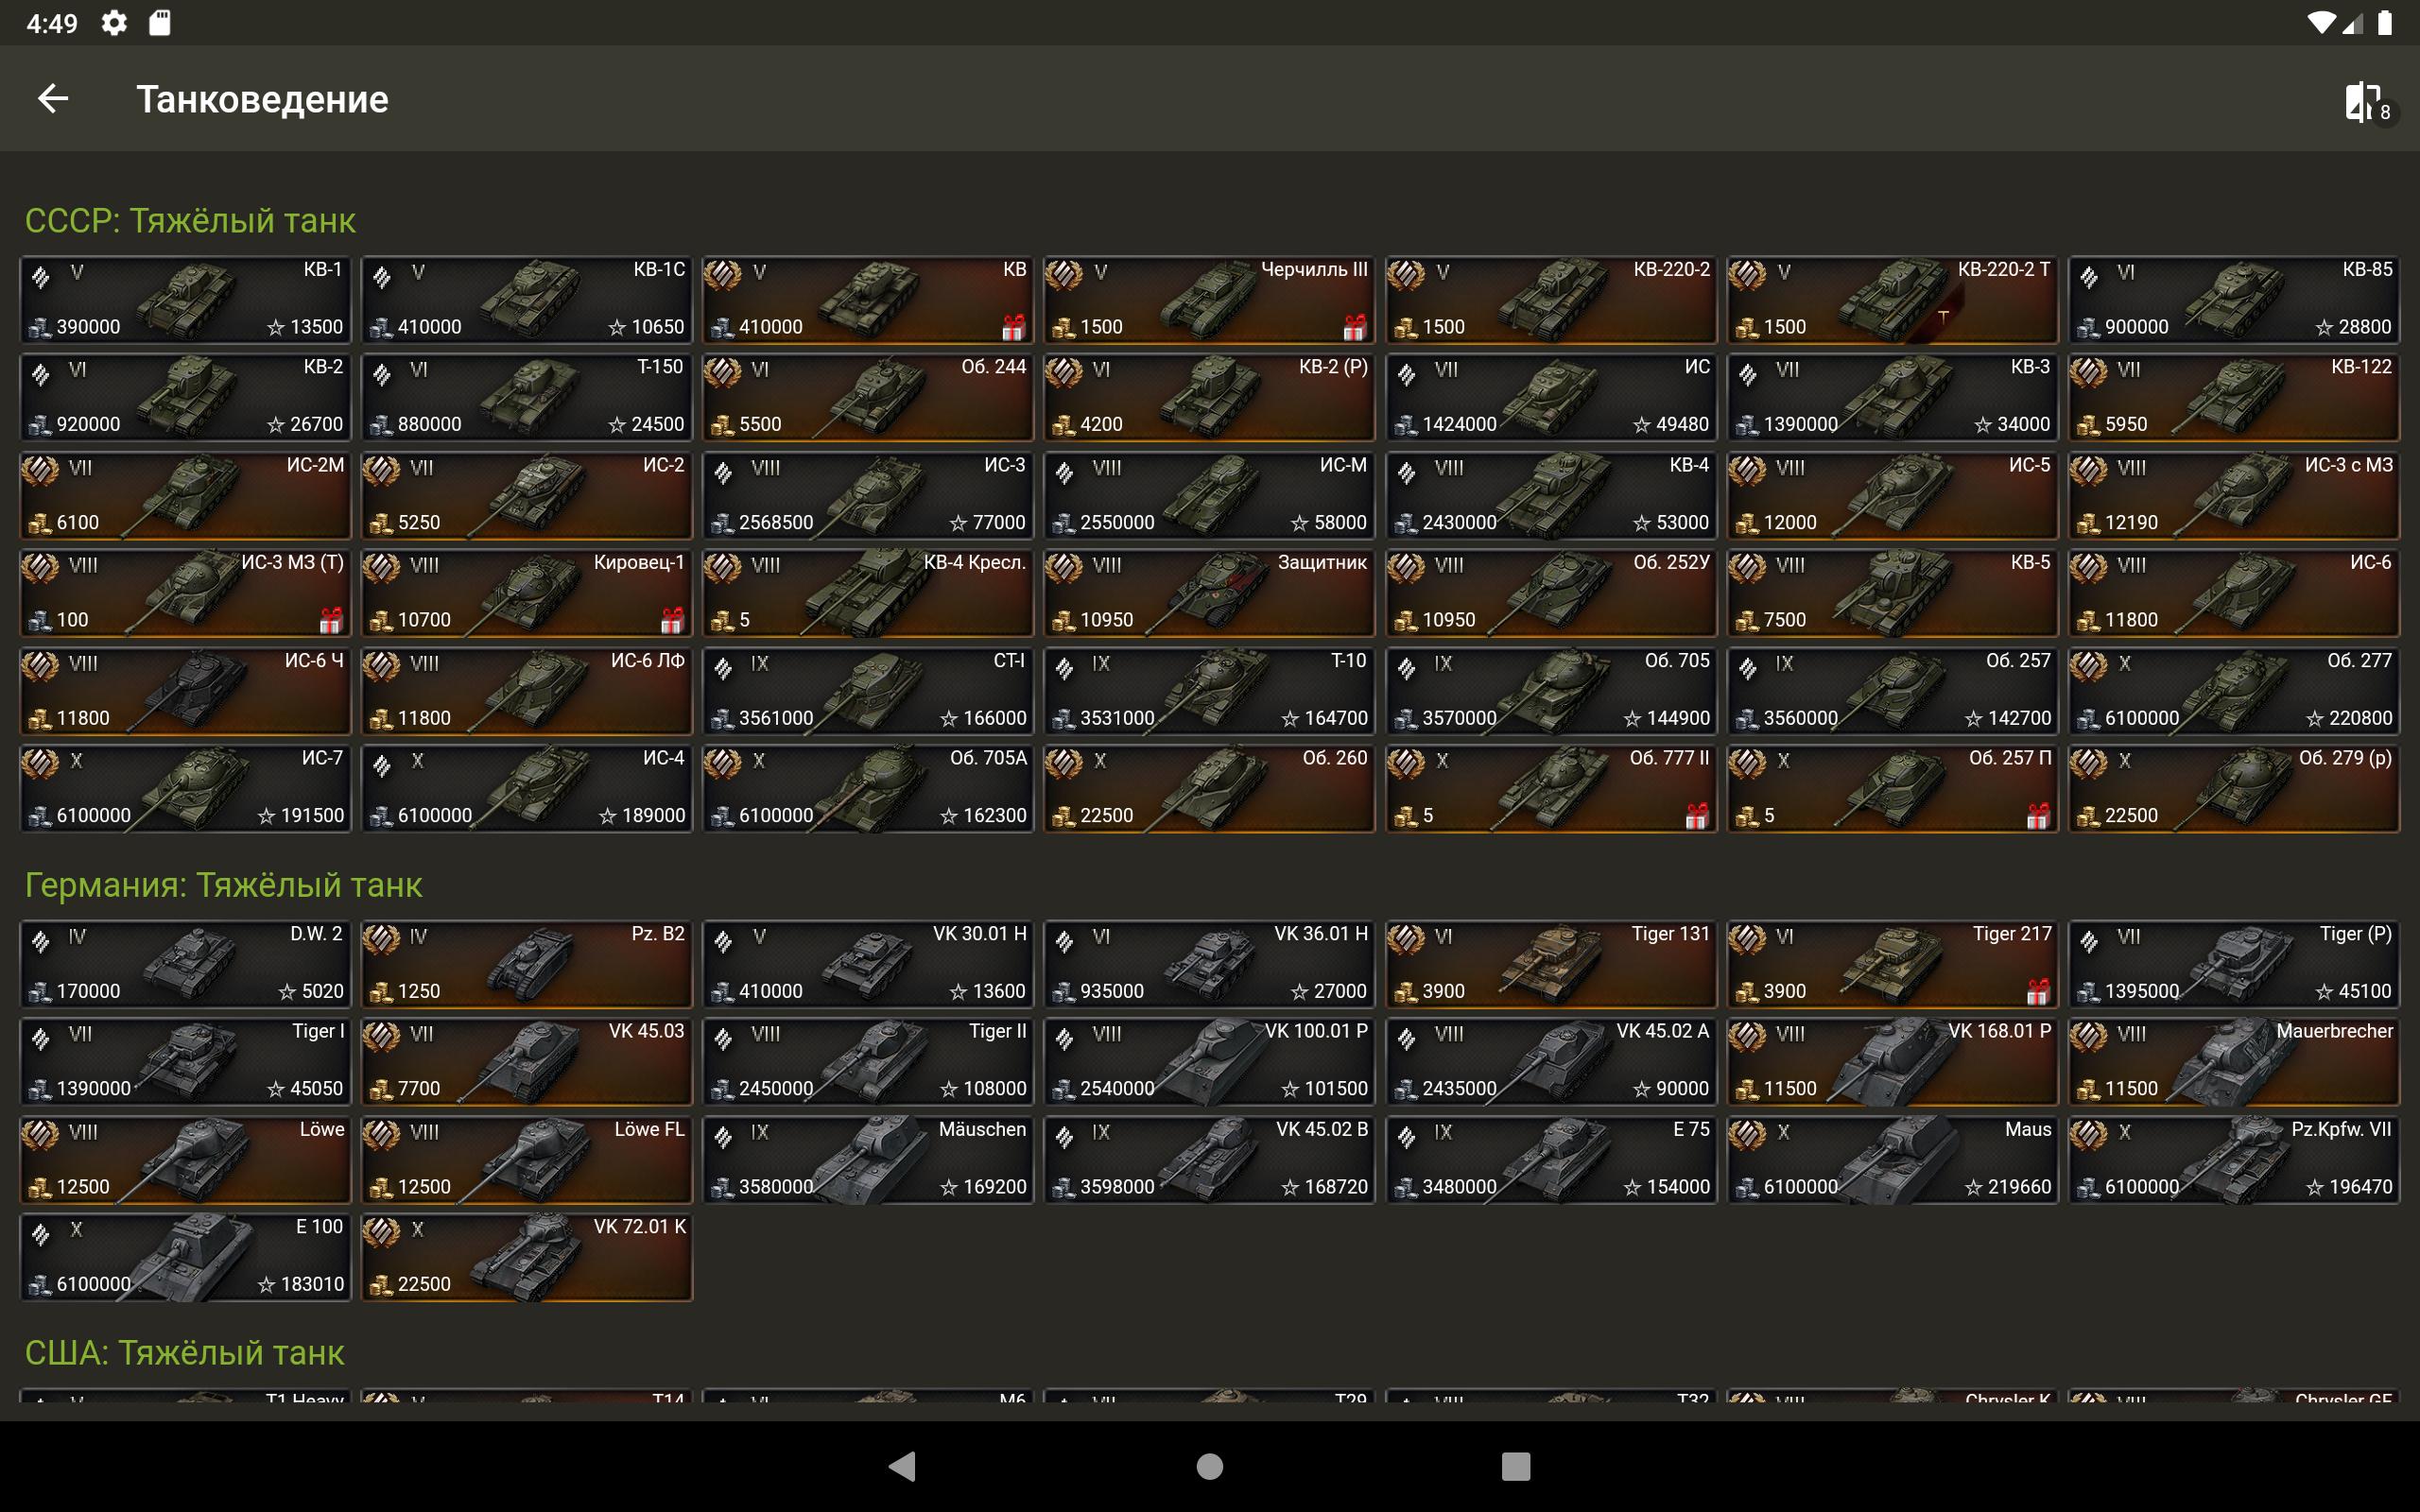Open the Android settings gear in status bar
This screenshot has height=1512, width=2420.
click(114, 23)
